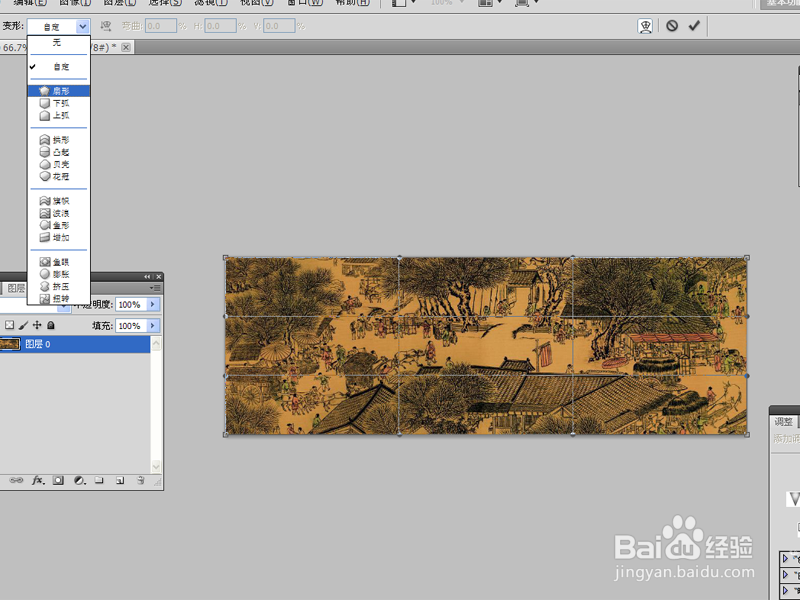The image size is (800, 600).
Task: Toggle lock position cross-arrows icon
Action: point(37,325)
